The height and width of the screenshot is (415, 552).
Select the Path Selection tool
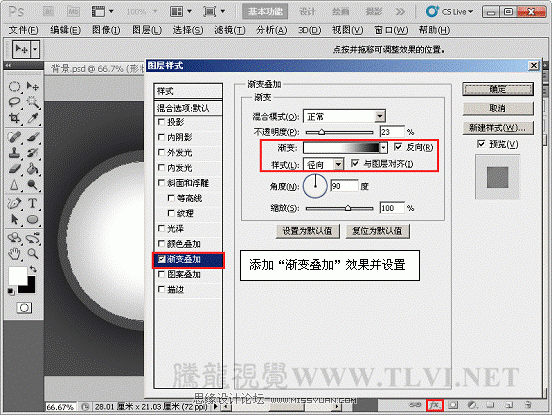coord(14,219)
